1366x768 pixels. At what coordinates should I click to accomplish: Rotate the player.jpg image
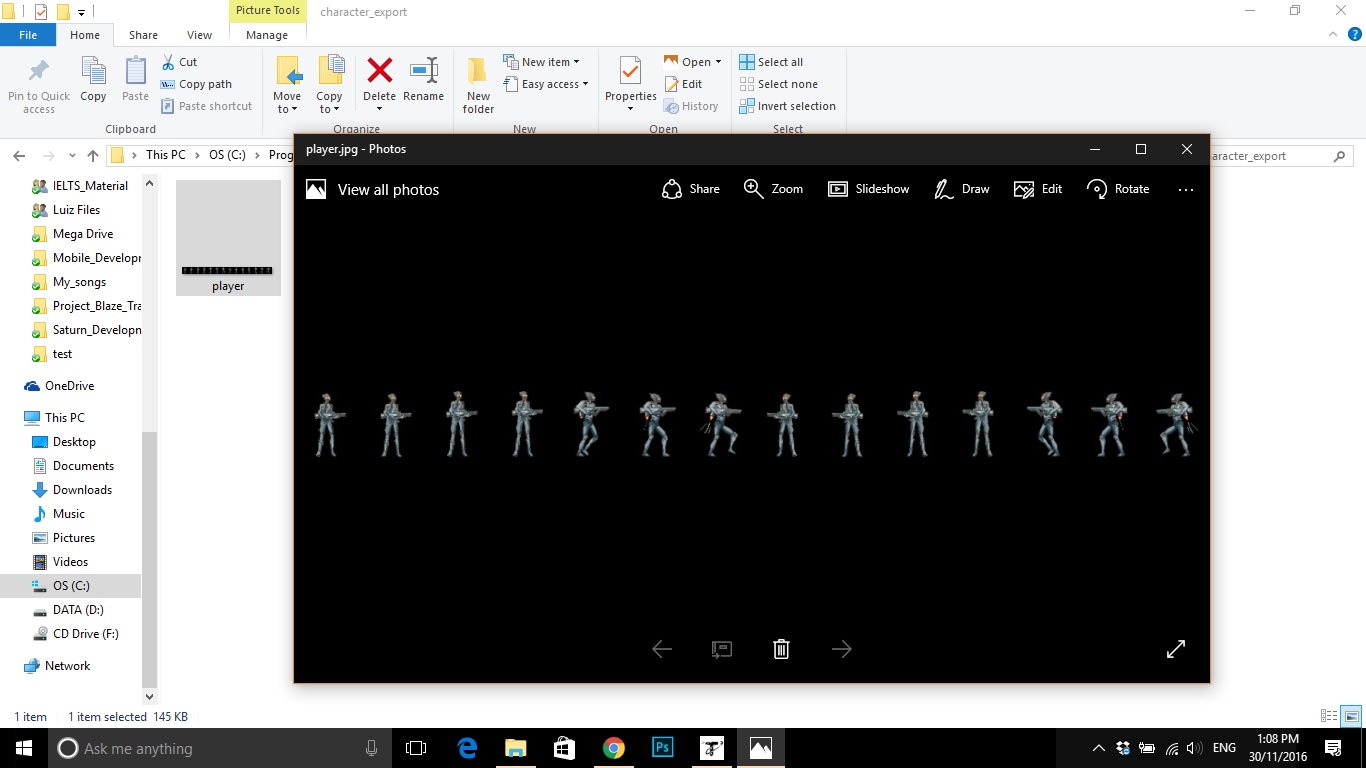[x=1118, y=189]
